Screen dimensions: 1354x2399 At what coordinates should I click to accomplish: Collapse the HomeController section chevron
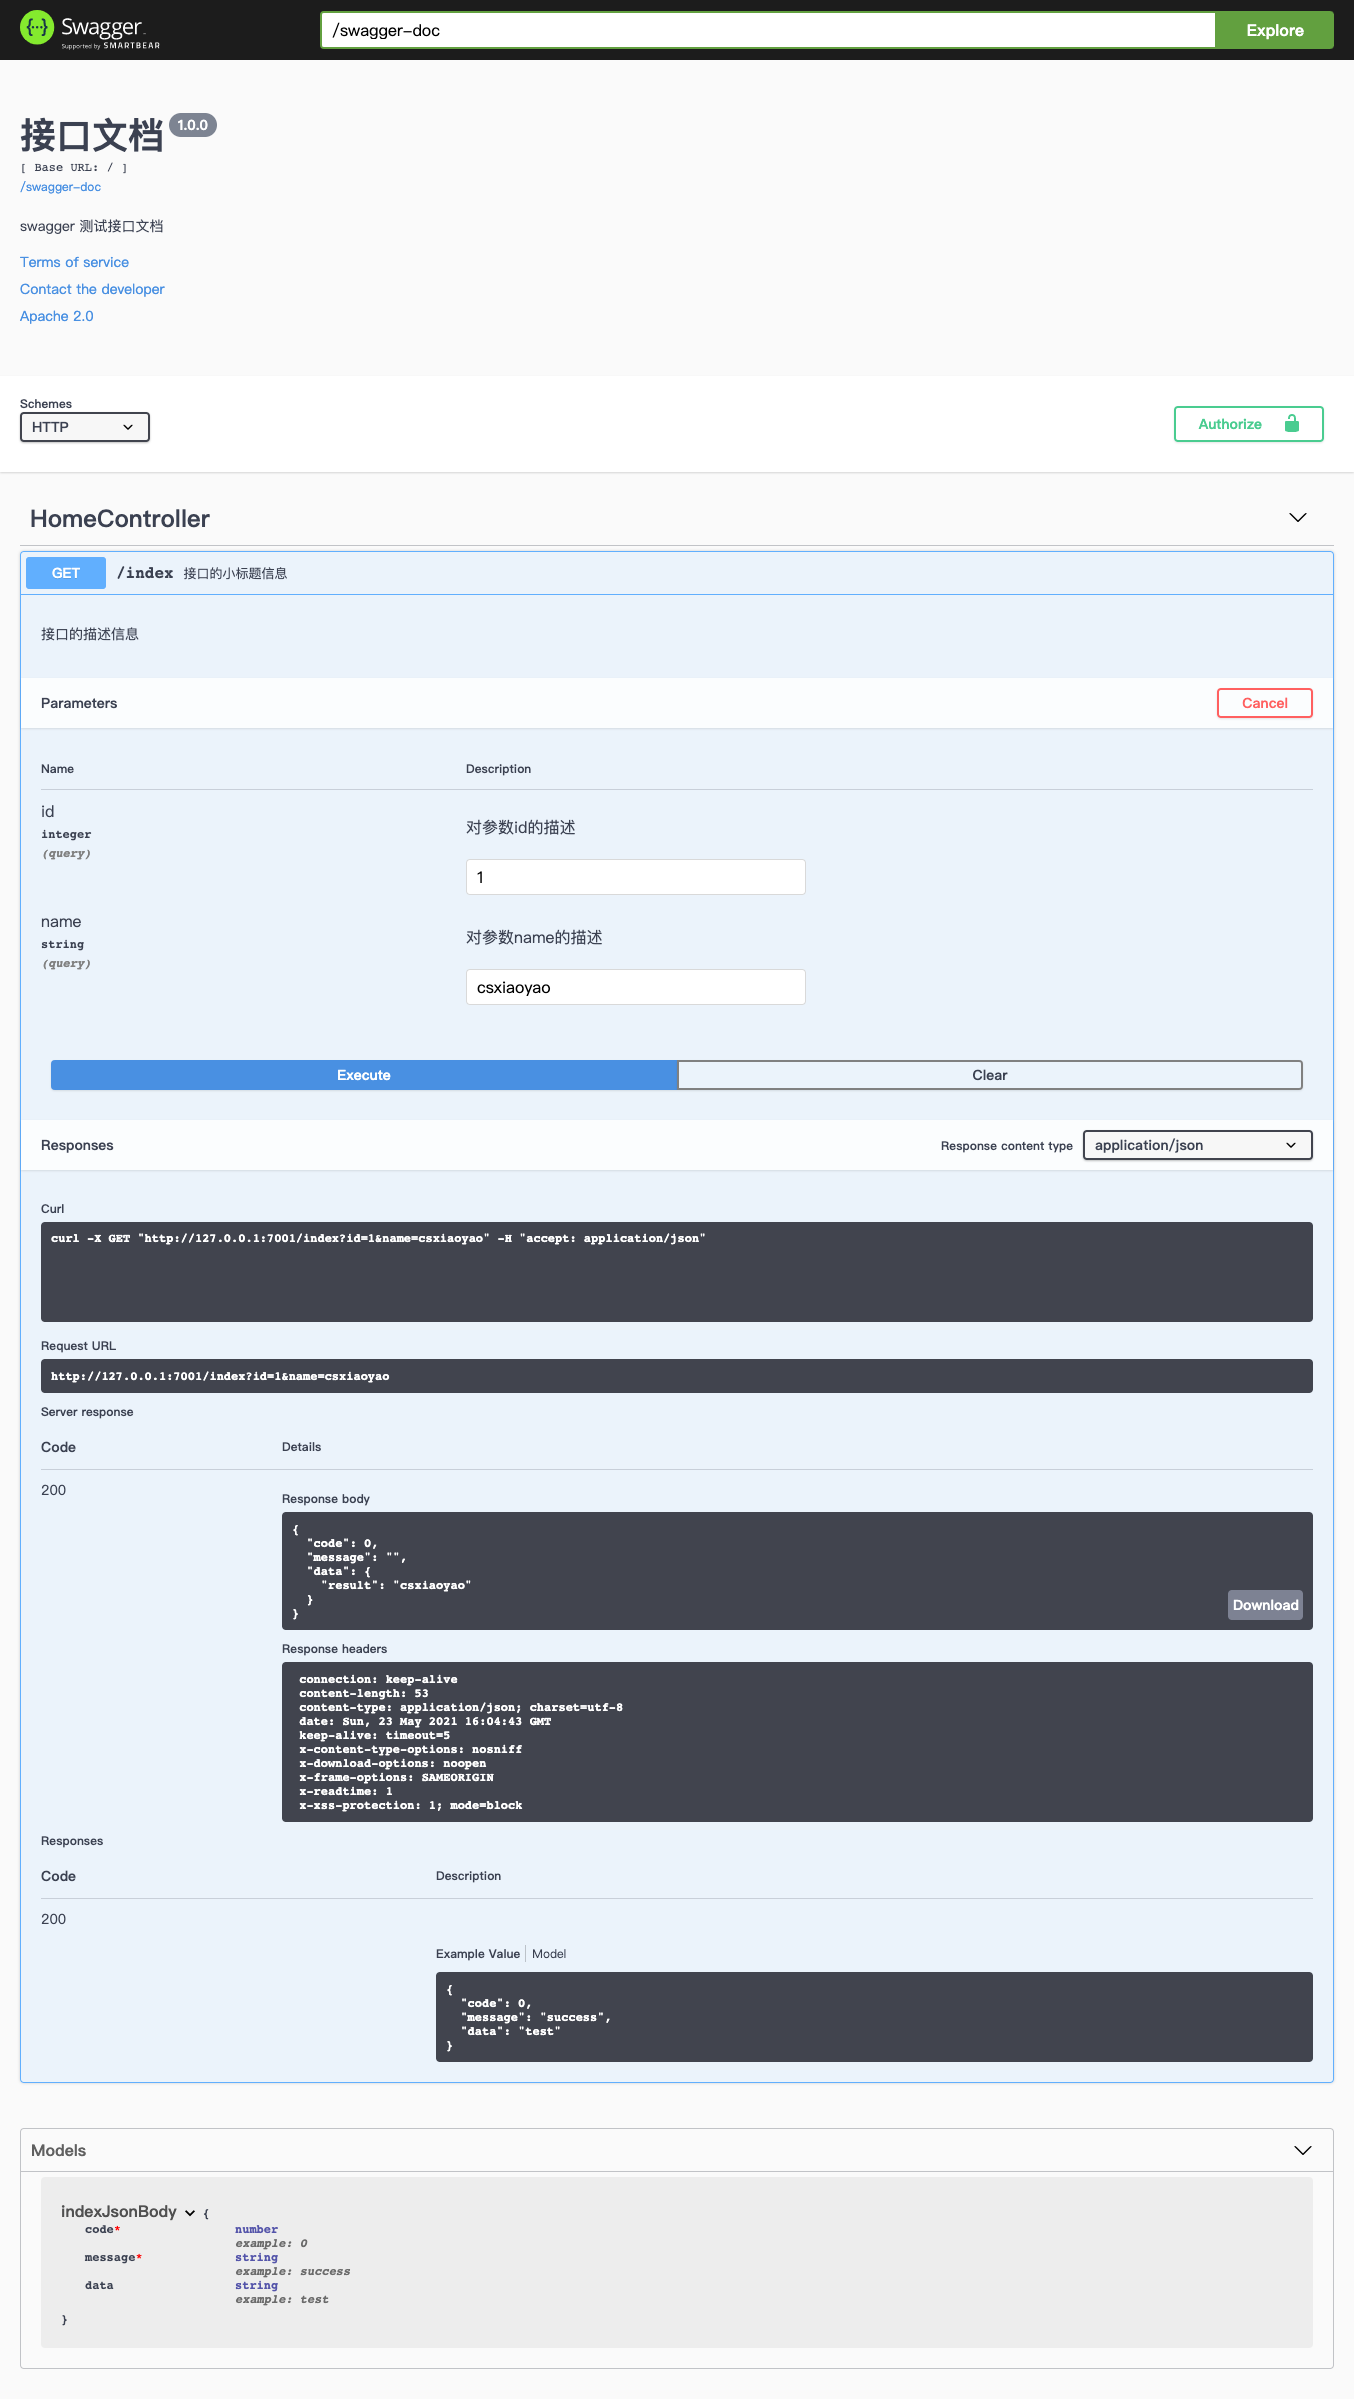[x=1297, y=518]
